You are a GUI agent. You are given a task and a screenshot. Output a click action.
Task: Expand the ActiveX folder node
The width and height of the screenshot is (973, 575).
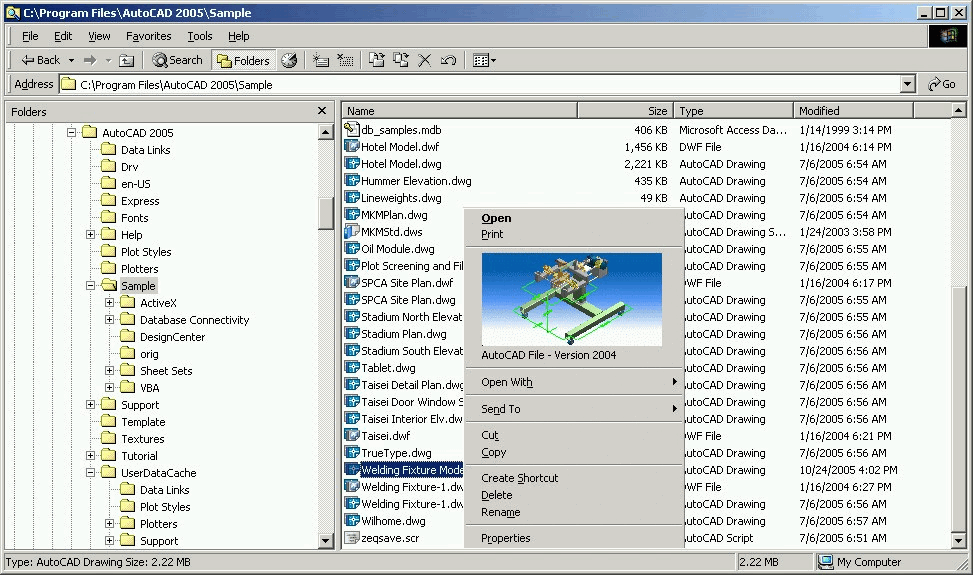tap(110, 303)
